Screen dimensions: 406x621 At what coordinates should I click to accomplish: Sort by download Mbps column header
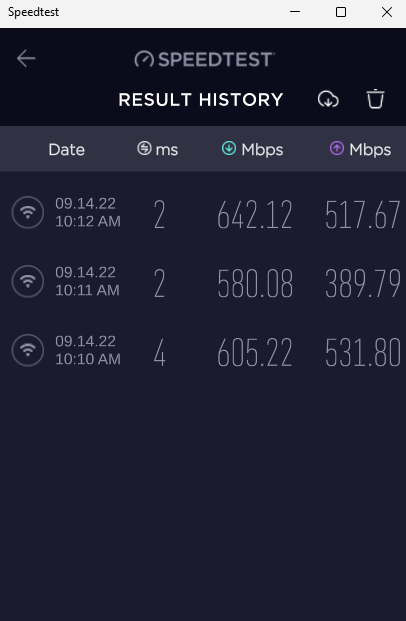point(252,149)
